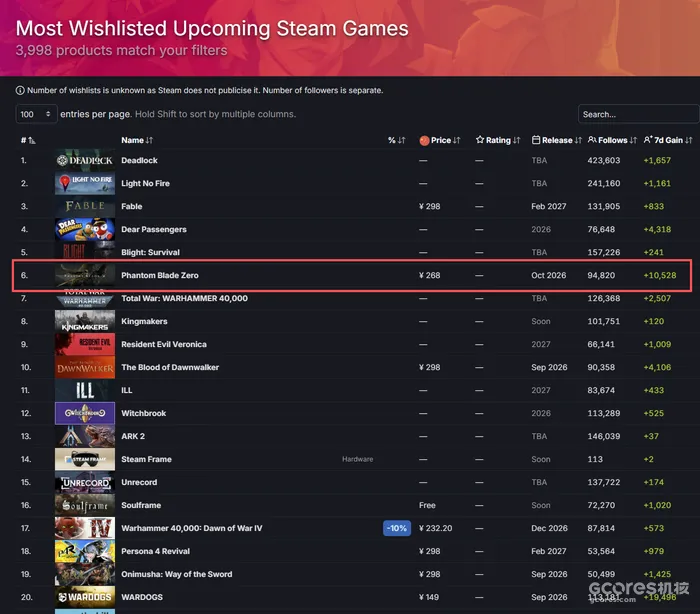
Task: Open the Persona 4 Revival link
Action: (x=155, y=551)
